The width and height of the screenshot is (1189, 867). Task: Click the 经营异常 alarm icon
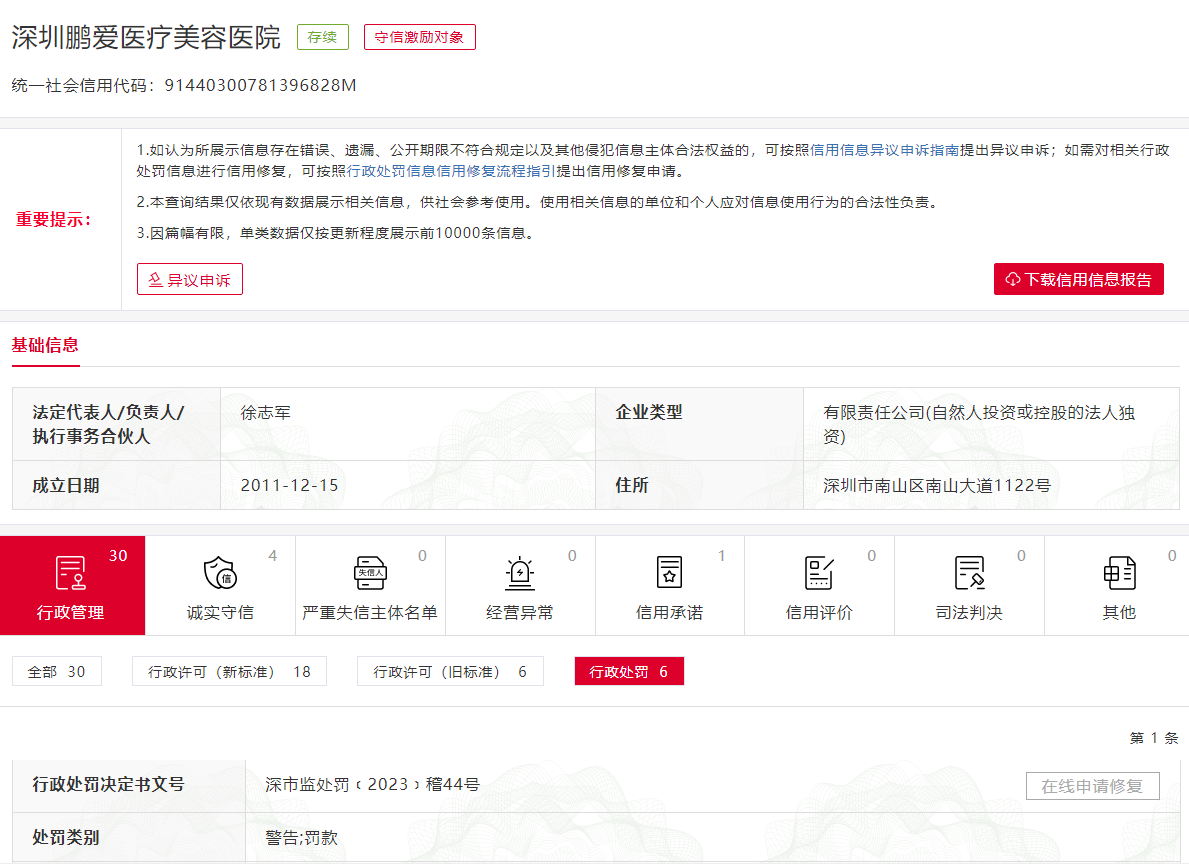[x=520, y=573]
